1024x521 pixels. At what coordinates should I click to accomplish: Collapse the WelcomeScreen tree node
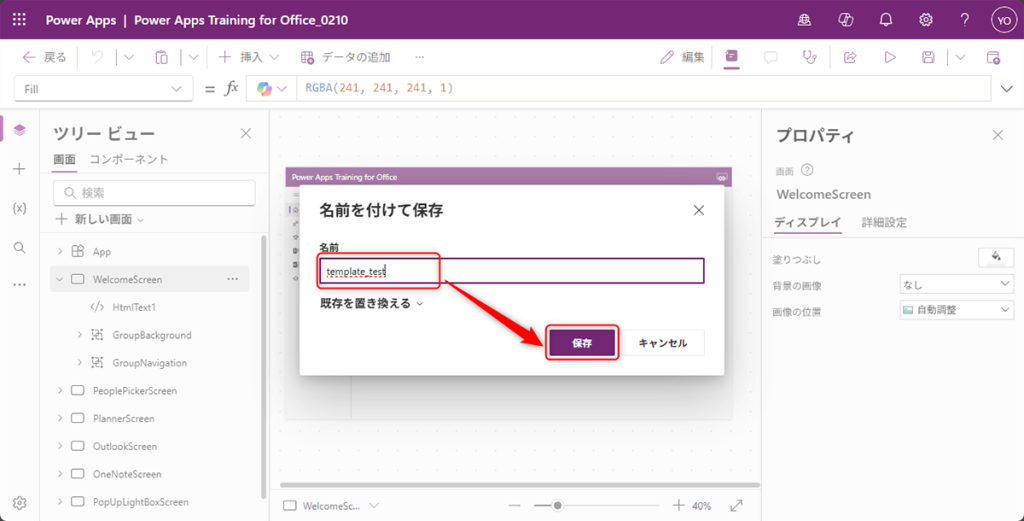coord(60,279)
